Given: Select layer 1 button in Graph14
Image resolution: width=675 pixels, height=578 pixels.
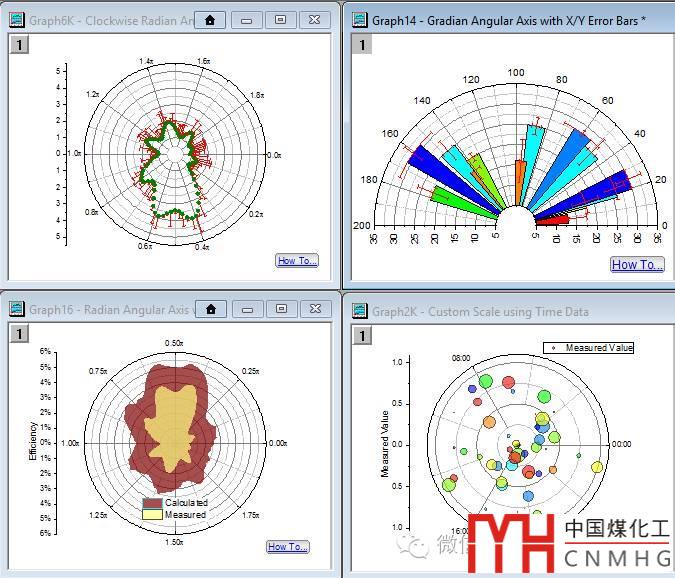Looking at the screenshot, I should tap(362, 45).
